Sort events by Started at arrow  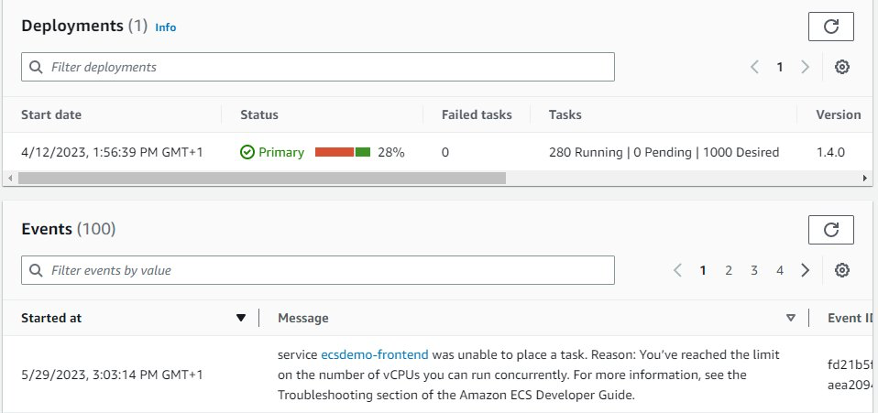(241, 318)
